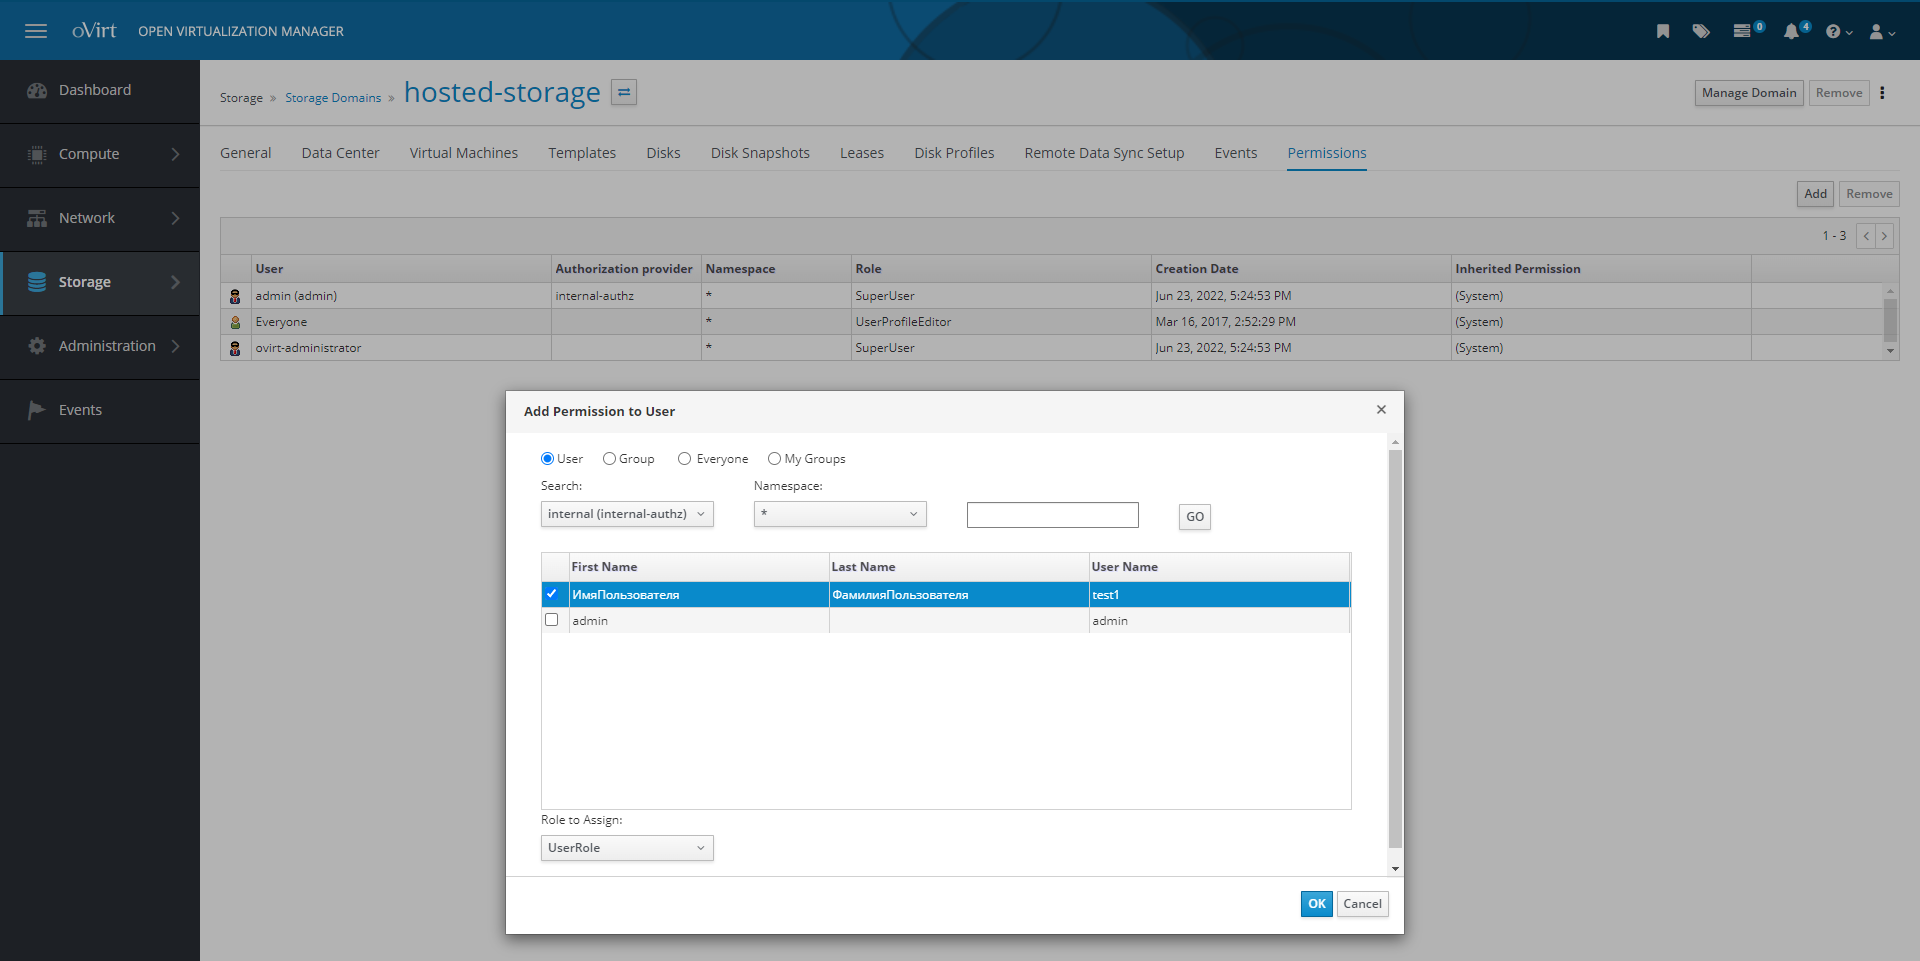Switch to the Disk Snapshots tab
This screenshot has height=961, width=1920.
click(x=760, y=153)
